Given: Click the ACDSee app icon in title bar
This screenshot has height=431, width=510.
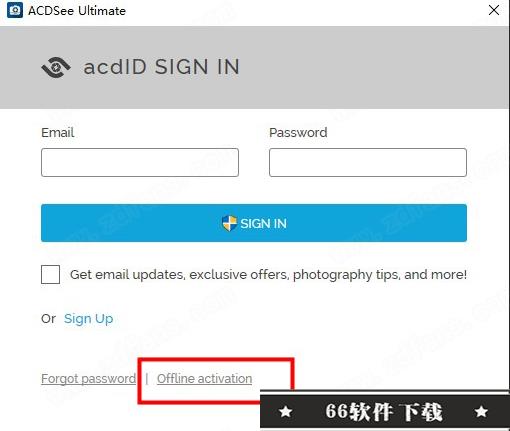Looking at the screenshot, I should coord(15,10).
